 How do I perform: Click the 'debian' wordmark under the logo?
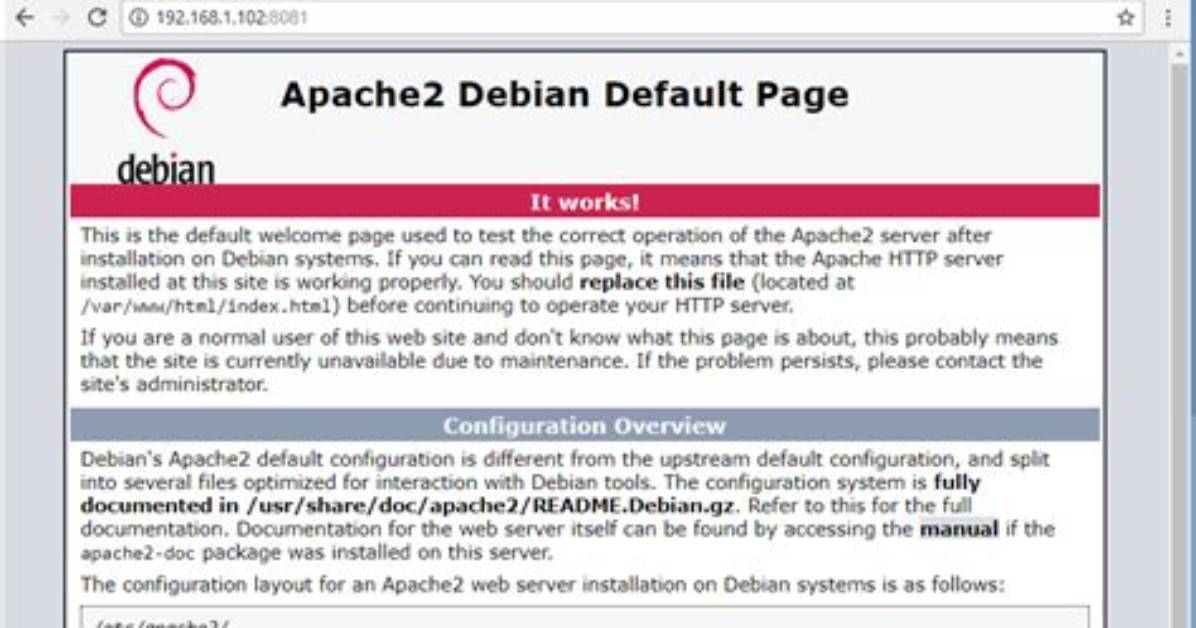click(166, 169)
